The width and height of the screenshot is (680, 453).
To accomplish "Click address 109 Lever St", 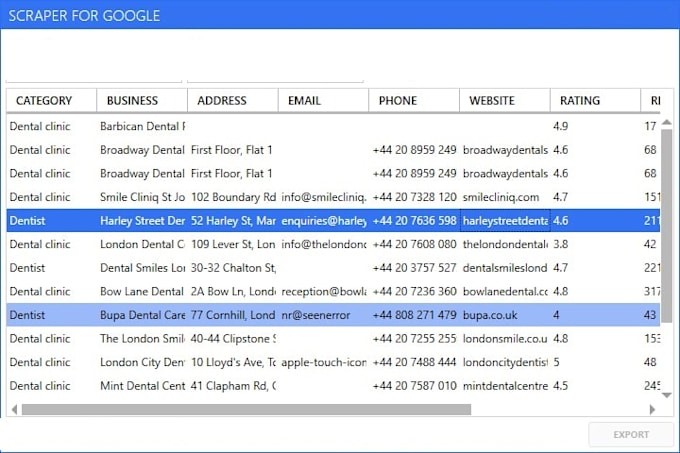I will [x=233, y=244].
